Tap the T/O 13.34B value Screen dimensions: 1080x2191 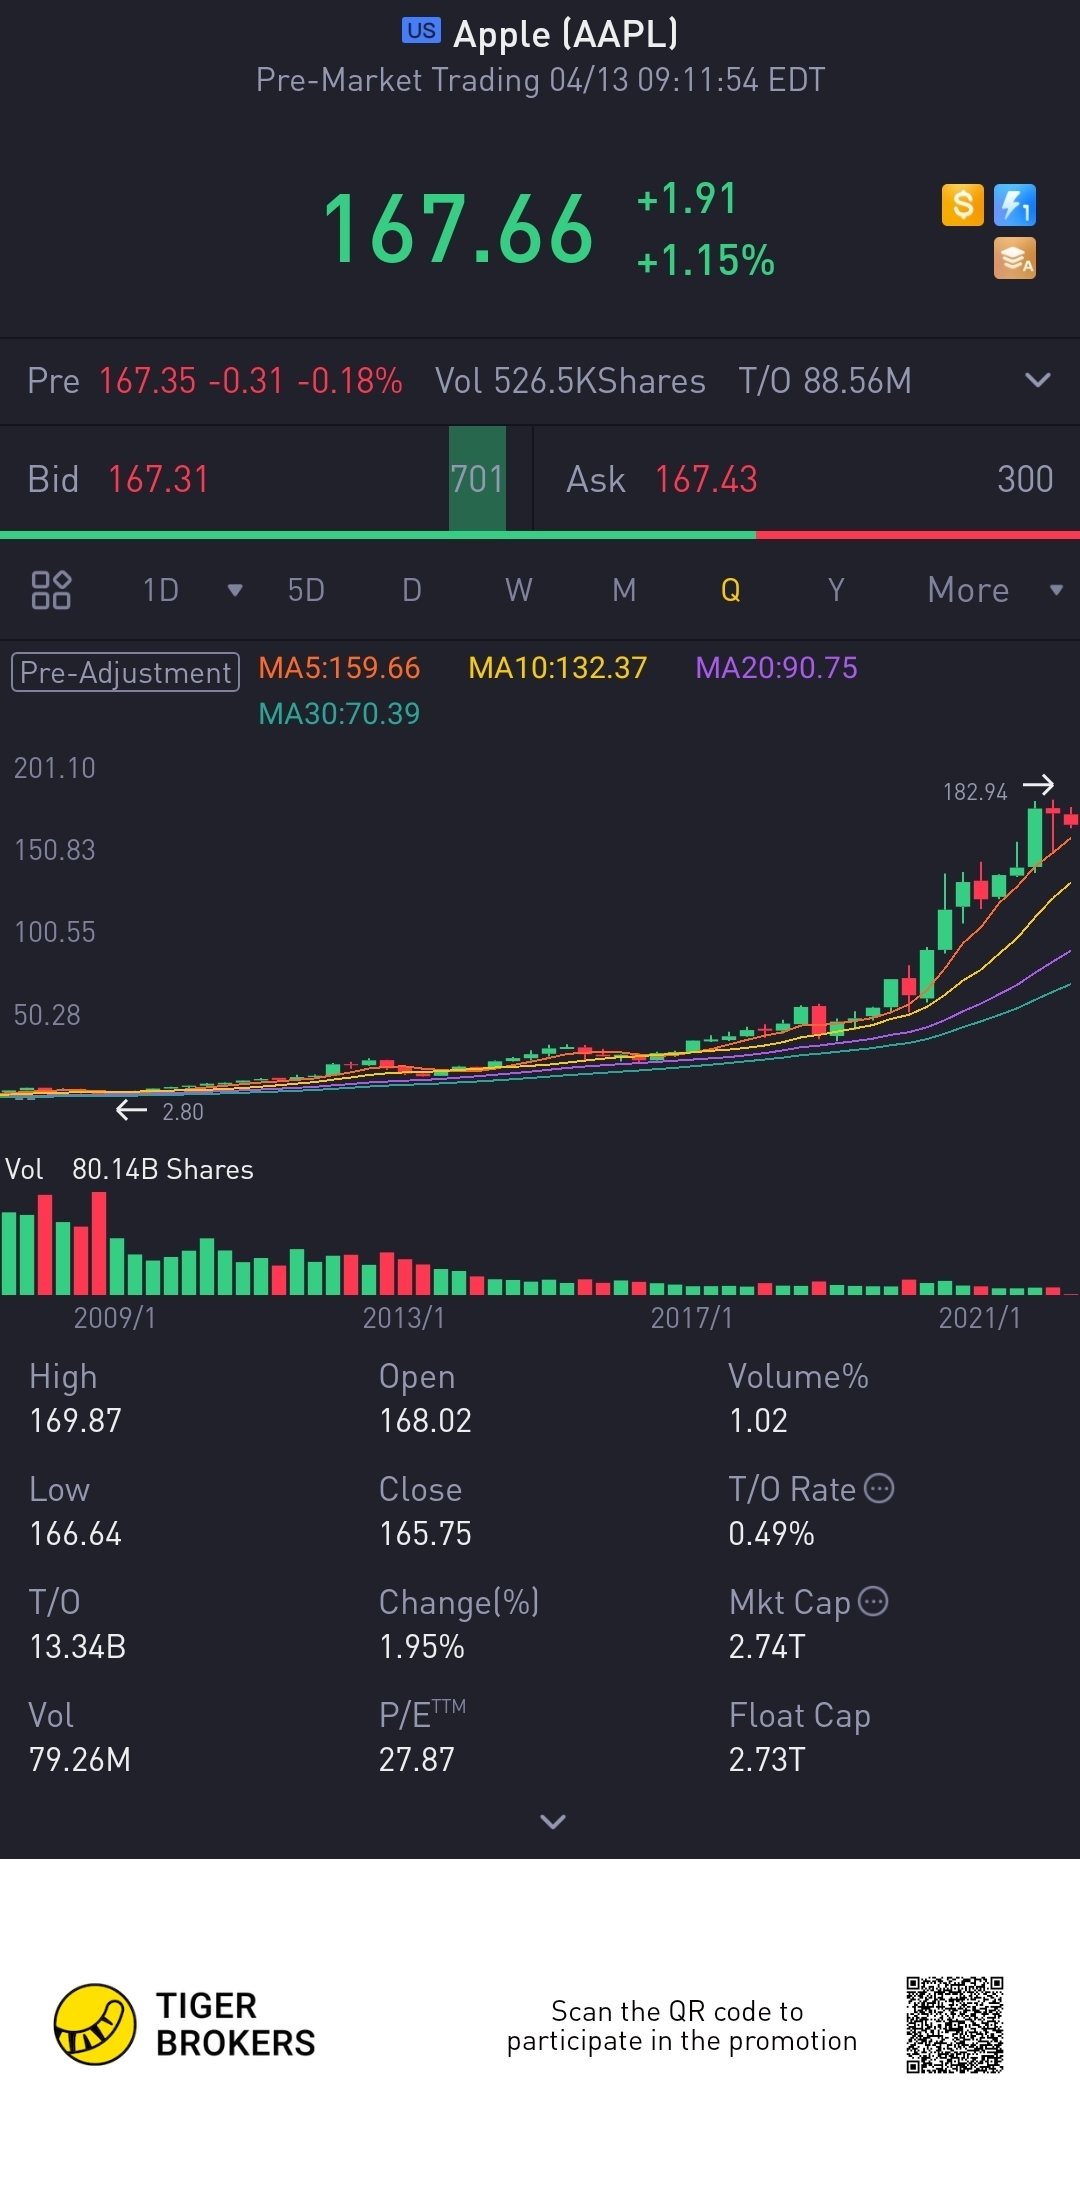(77, 1646)
